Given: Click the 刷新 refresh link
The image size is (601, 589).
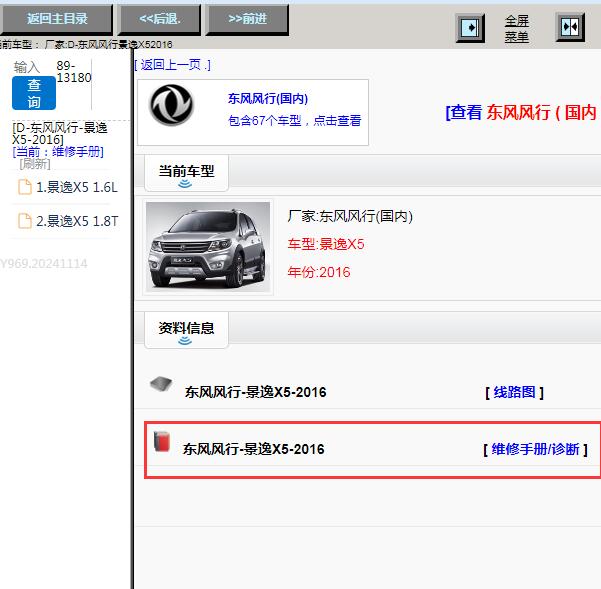Looking at the screenshot, I should [x=35, y=164].
